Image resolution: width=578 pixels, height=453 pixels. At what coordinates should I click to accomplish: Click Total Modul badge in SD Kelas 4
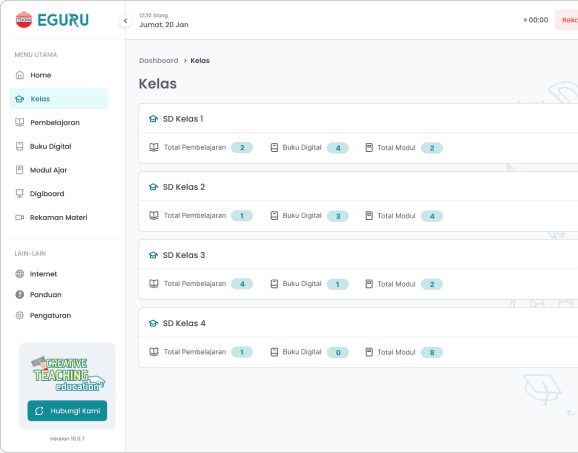pyautogui.click(x=432, y=352)
